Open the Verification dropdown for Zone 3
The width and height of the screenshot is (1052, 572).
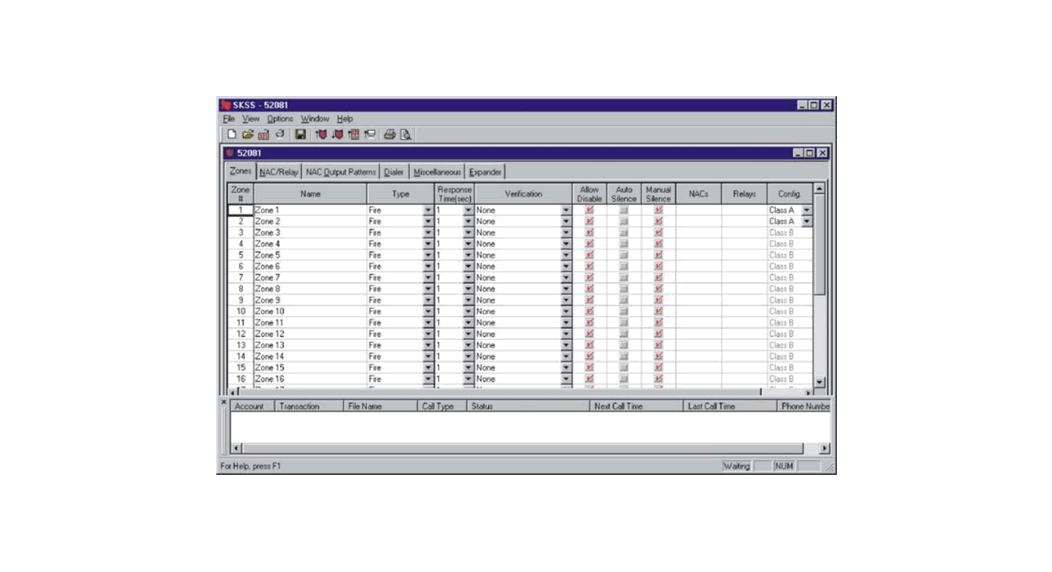point(566,233)
